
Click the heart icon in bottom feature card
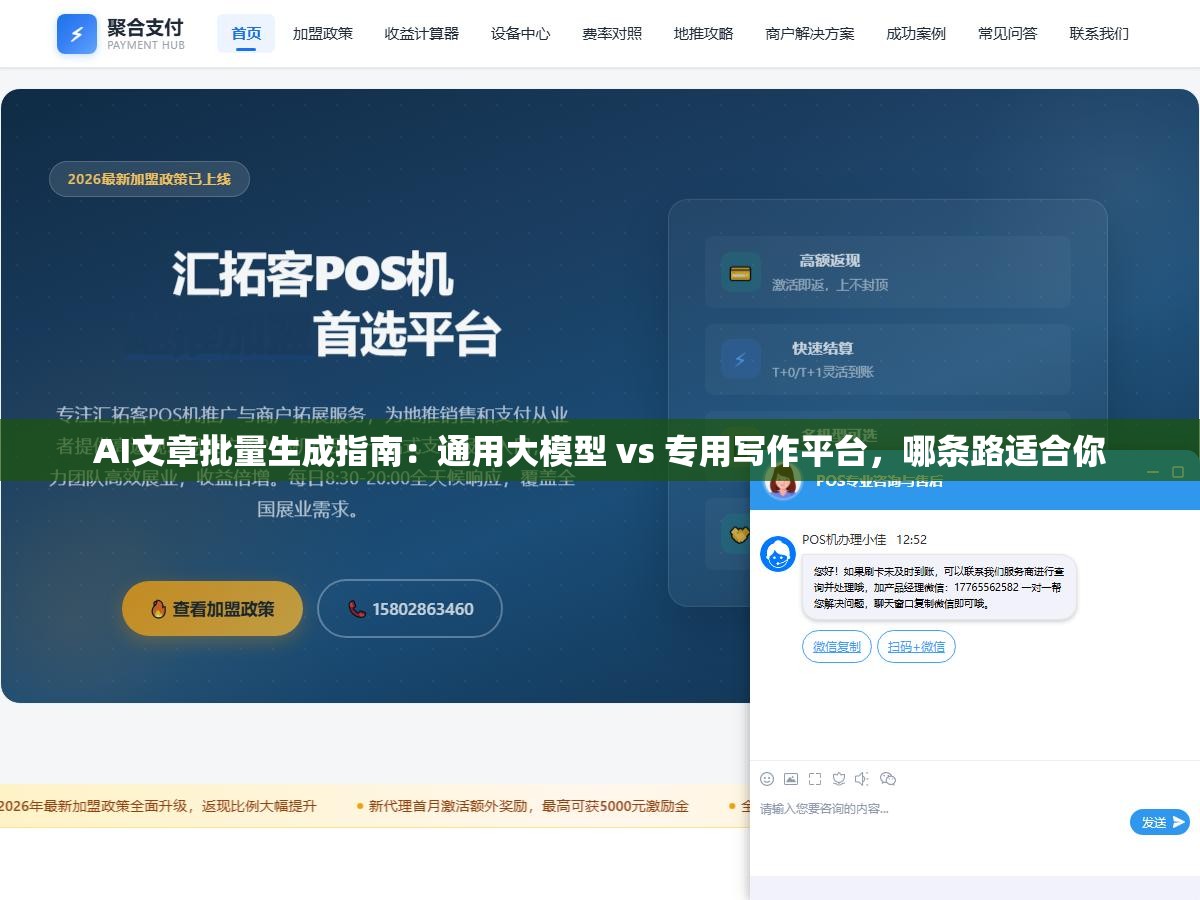coord(737,534)
